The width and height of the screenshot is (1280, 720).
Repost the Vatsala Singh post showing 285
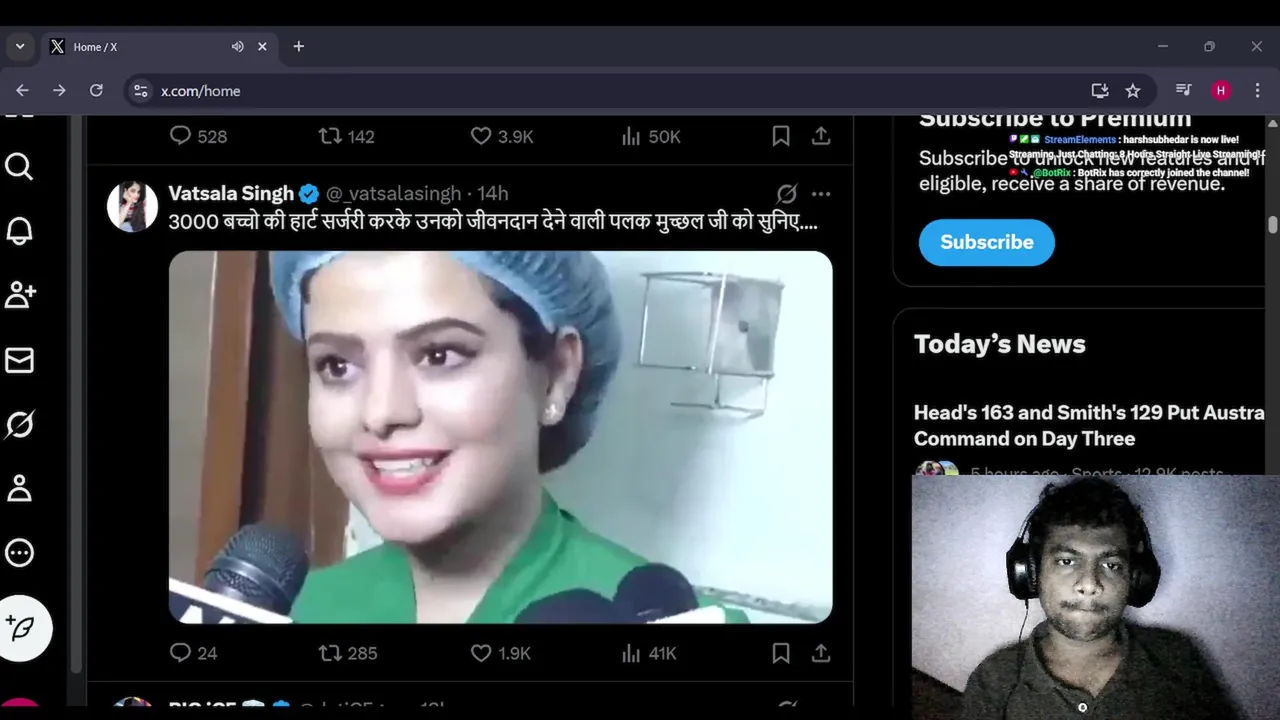pyautogui.click(x=347, y=653)
